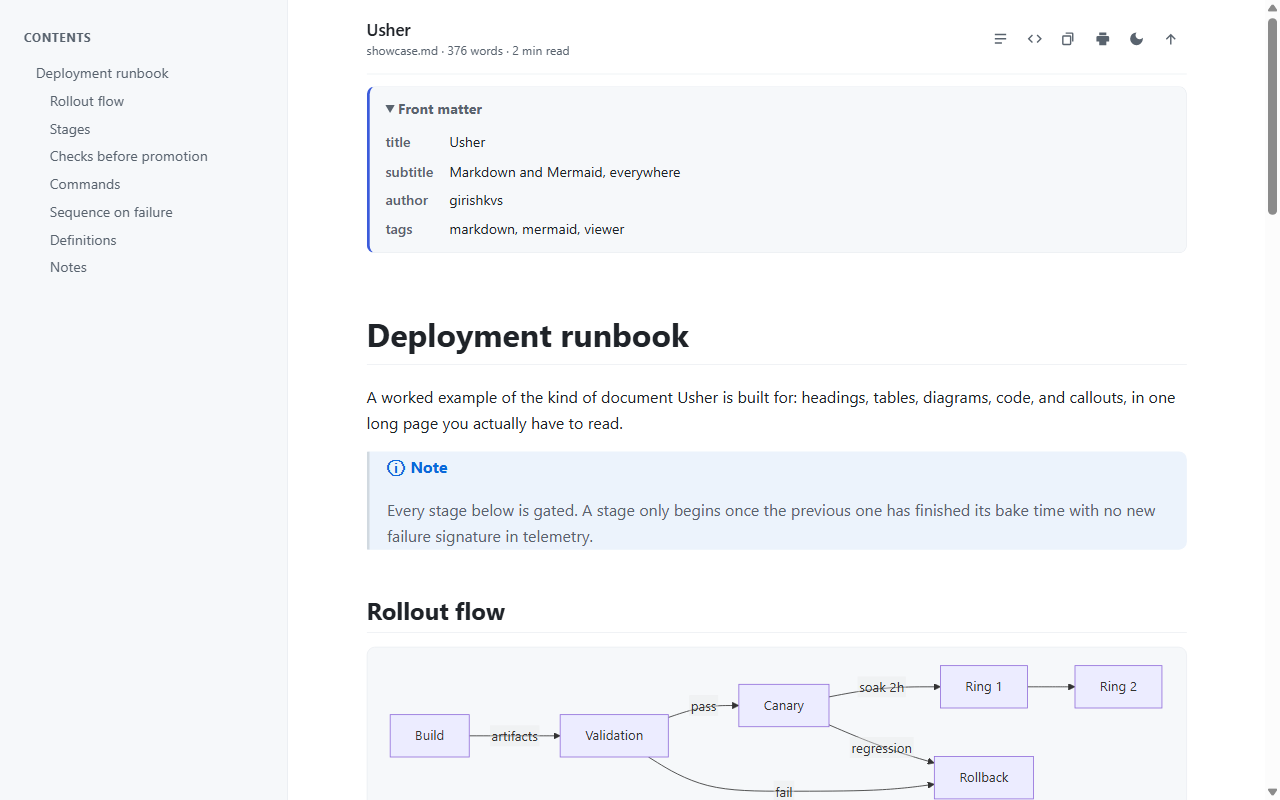
Task: Click the Canary node in the flowchart
Action: point(784,706)
